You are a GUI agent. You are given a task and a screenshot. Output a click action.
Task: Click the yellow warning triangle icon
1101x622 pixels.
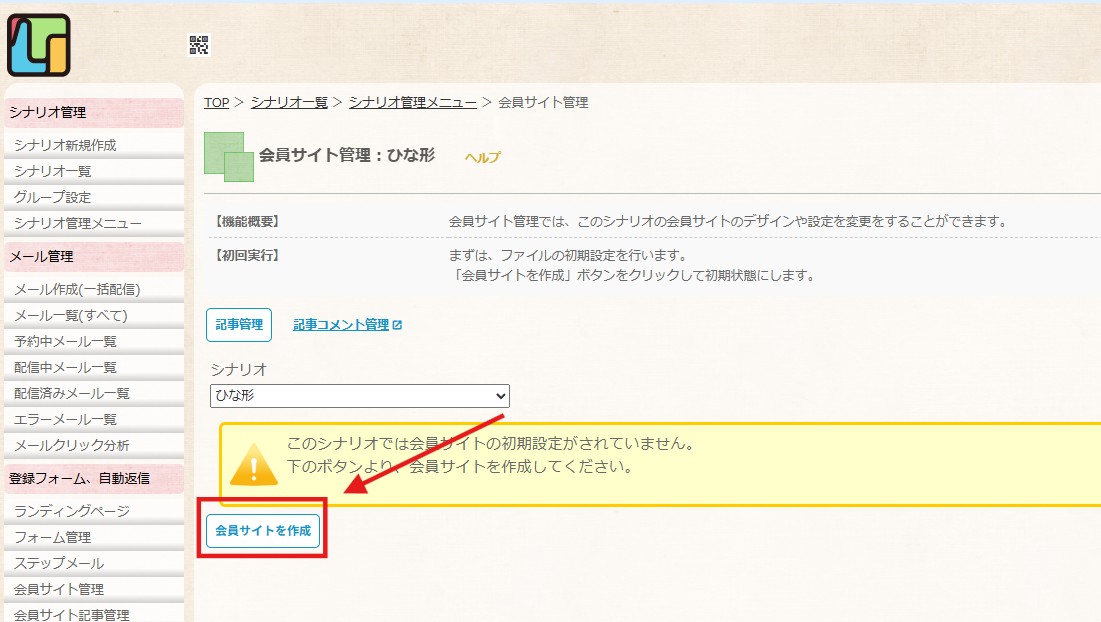coord(253,464)
